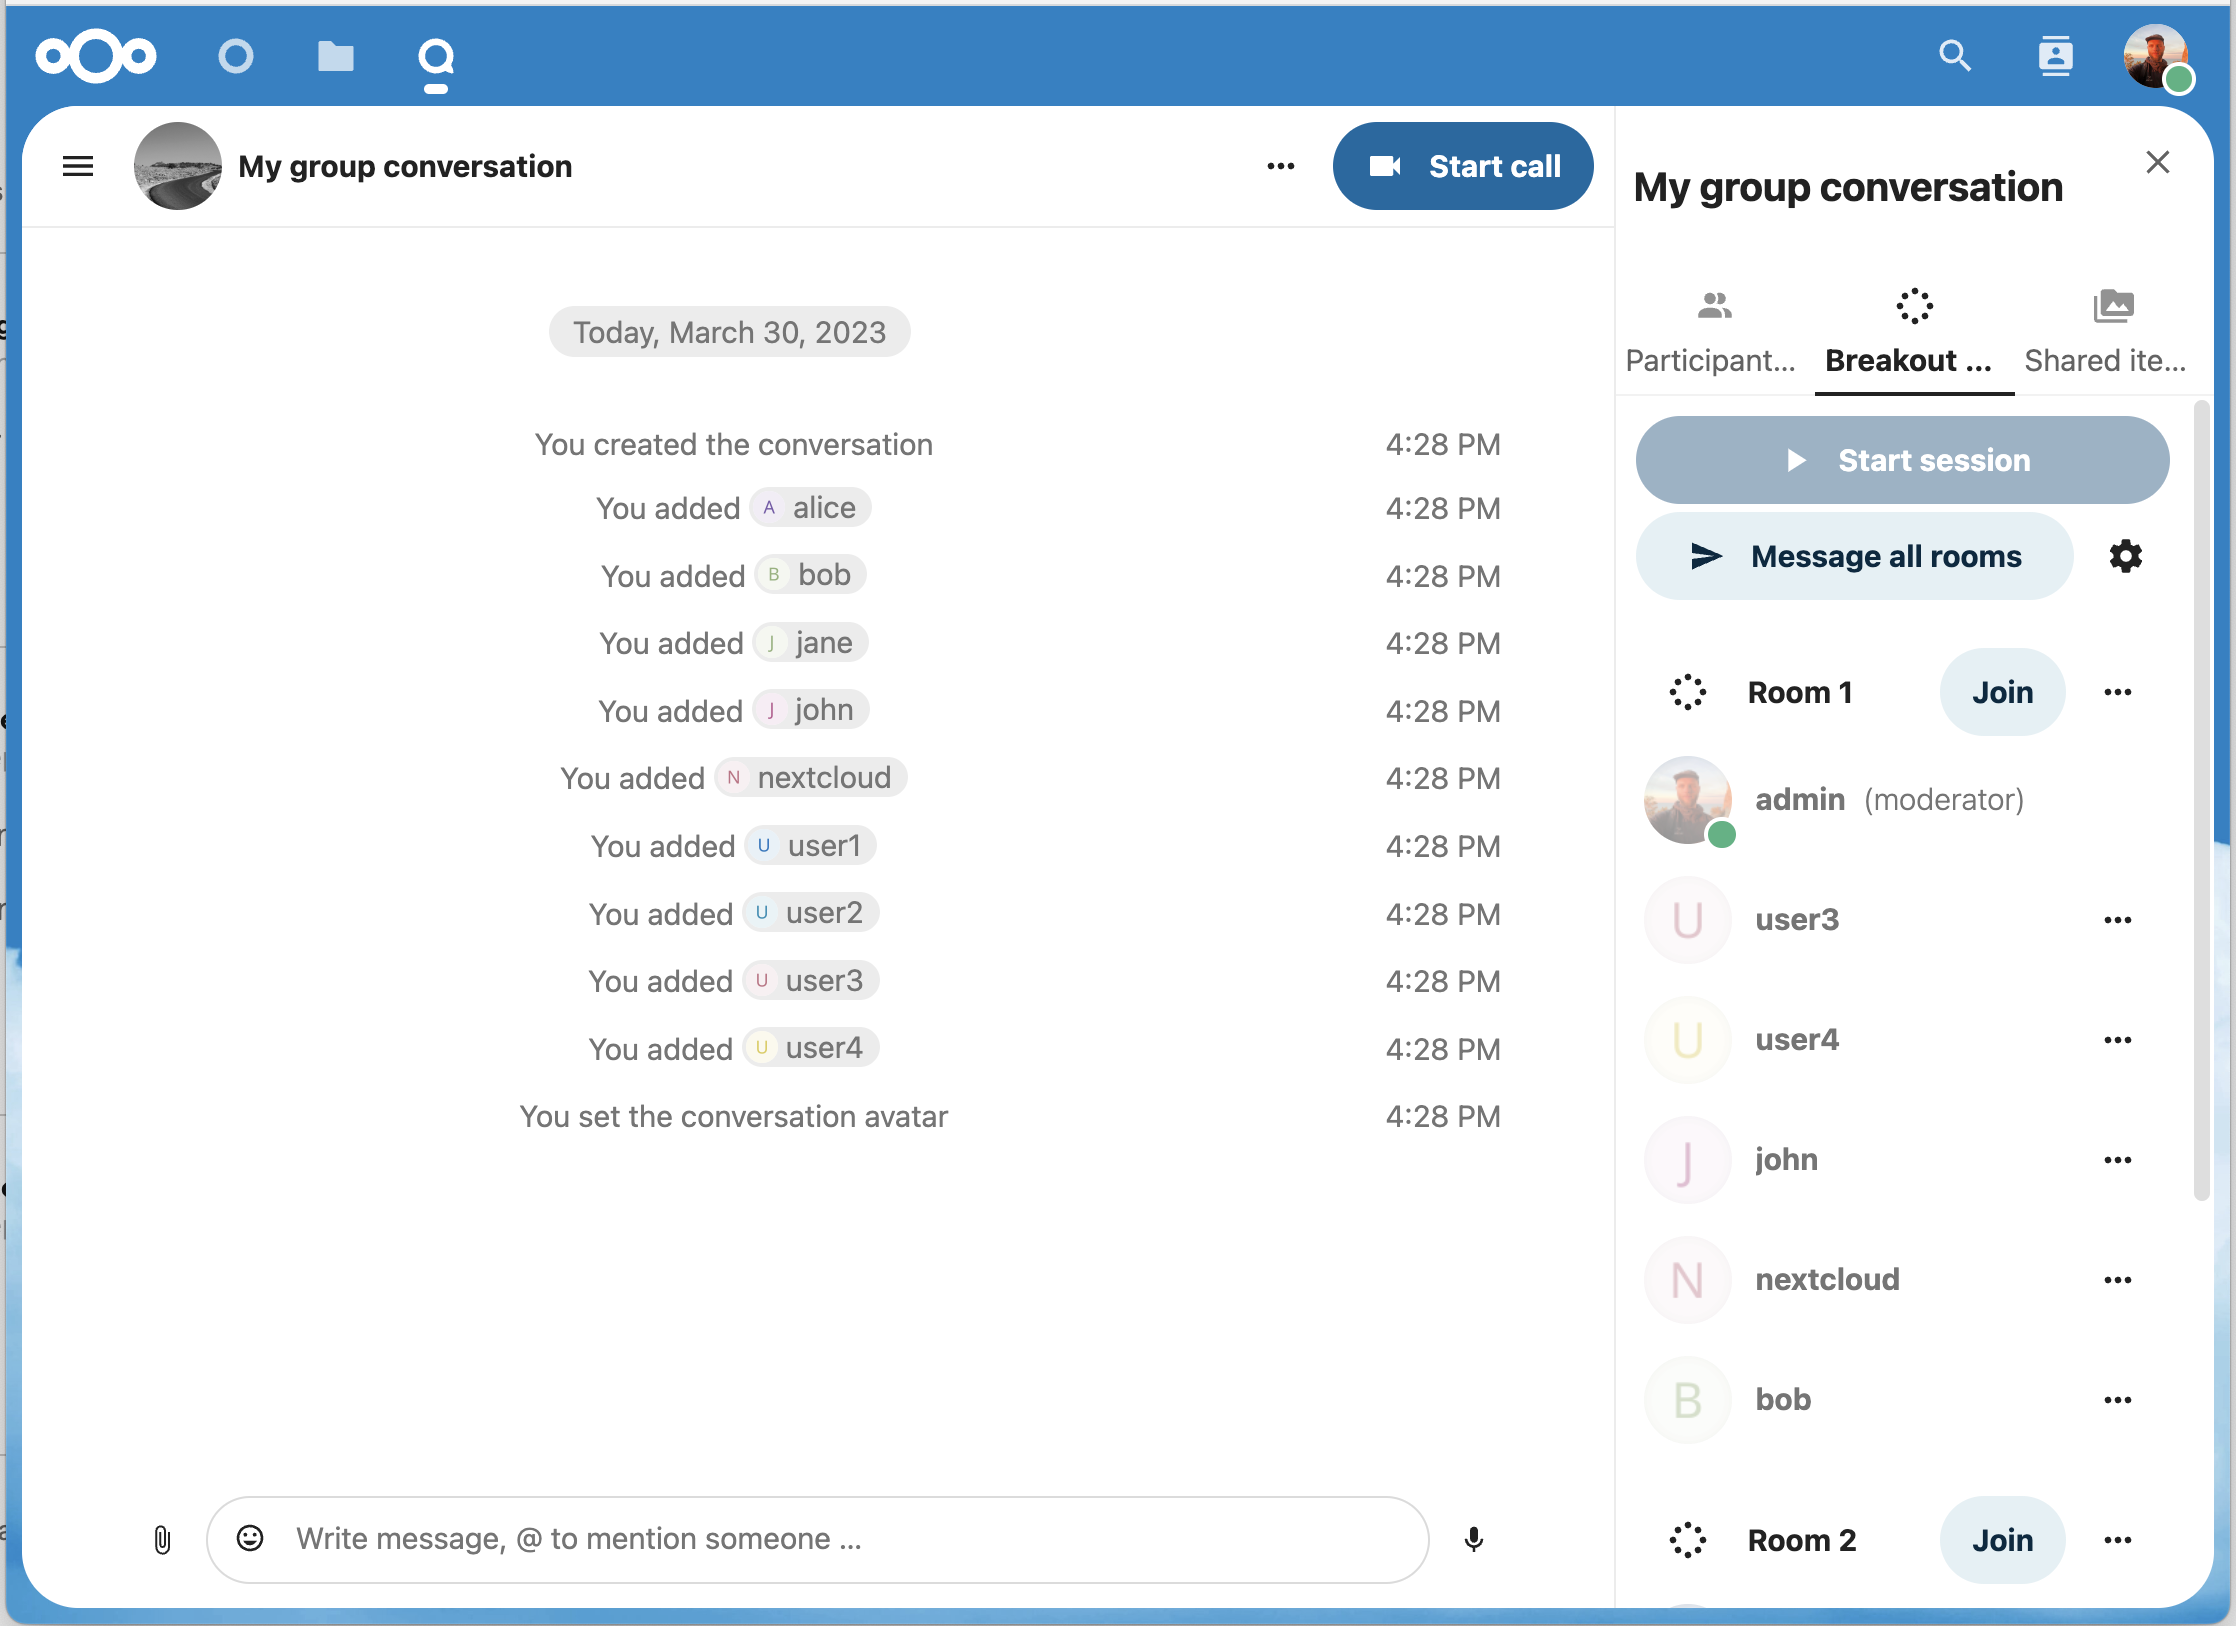Click the search icon in top bar
Screen dimensions: 2236x1626
click(x=1955, y=57)
